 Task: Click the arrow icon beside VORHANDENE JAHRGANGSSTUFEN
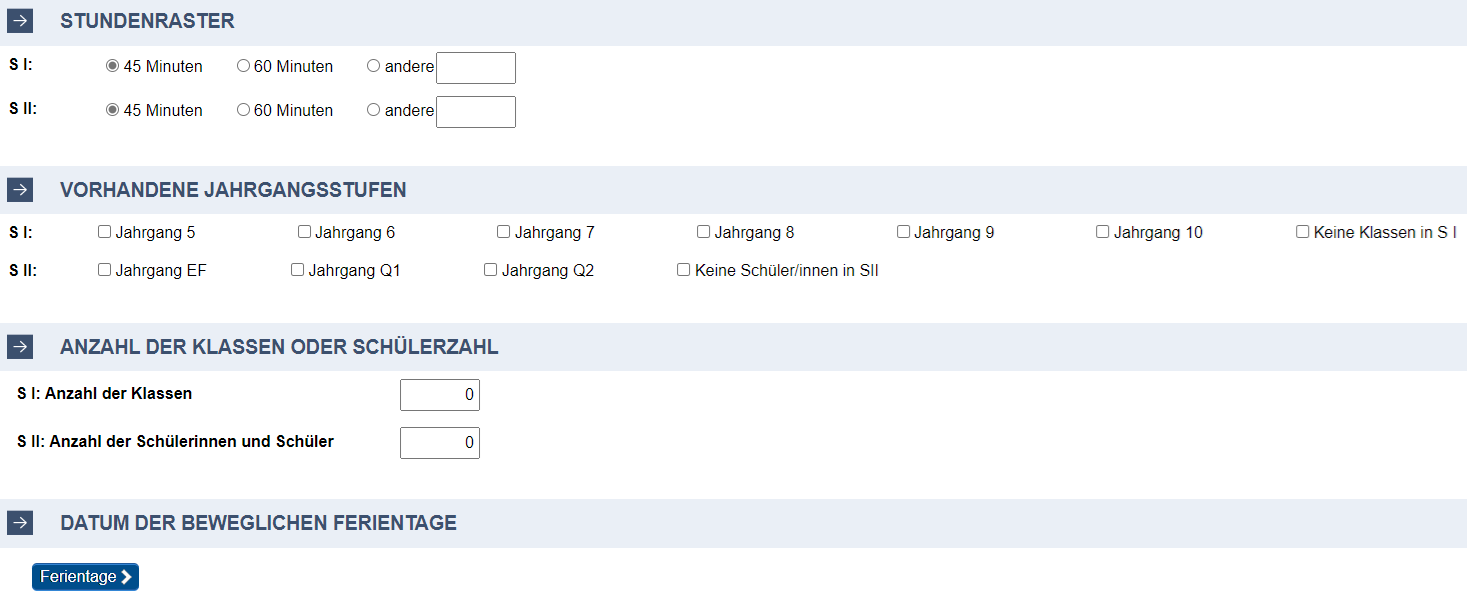pos(20,190)
